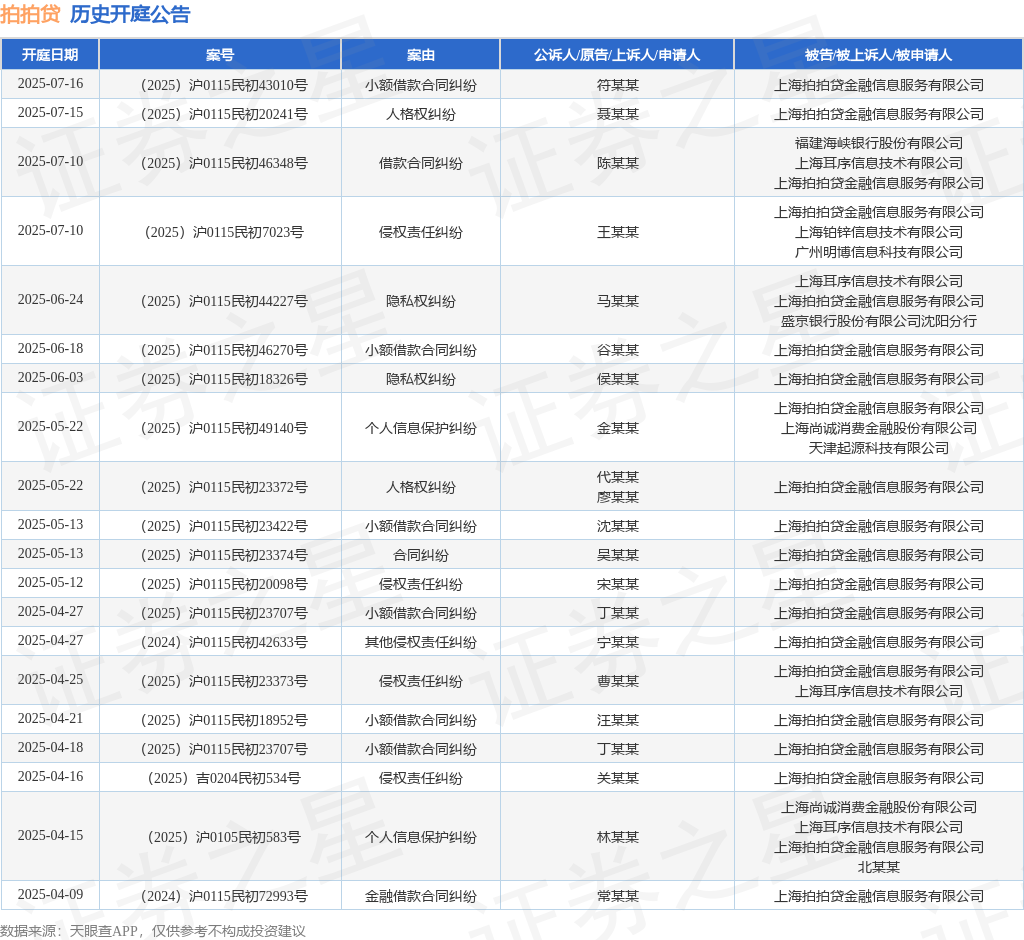Select the 公诉人/原告/上诉人/申请人 column header
Viewport: 1024px width, 940px height.
617,55
